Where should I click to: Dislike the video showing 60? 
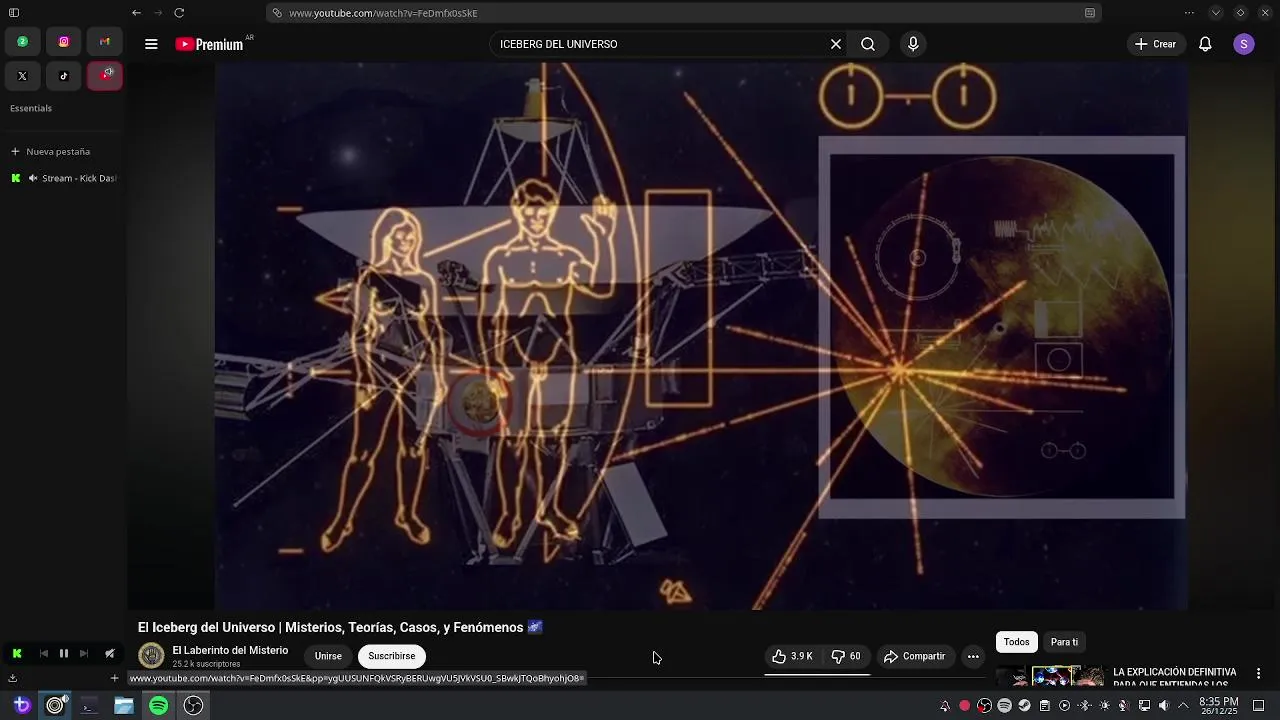click(x=846, y=656)
